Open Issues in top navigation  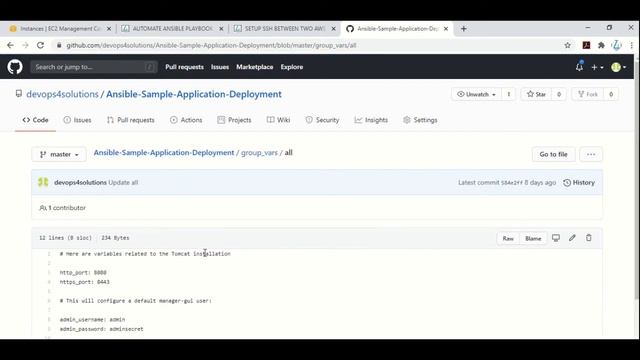click(220, 67)
